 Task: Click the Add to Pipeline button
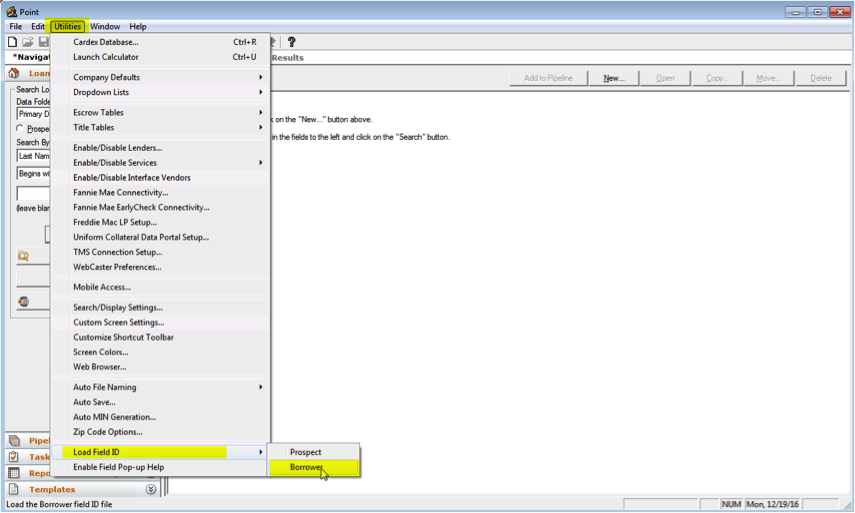[549, 78]
